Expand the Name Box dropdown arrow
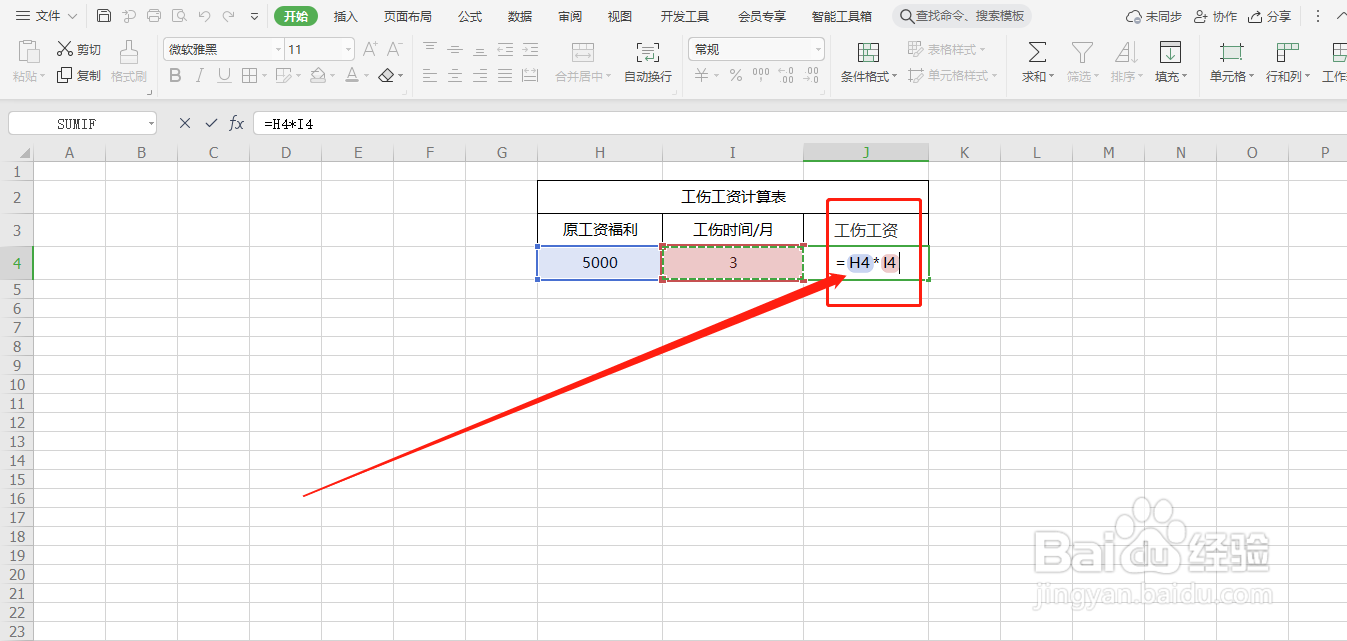This screenshot has height=641, width=1347. click(x=151, y=123)
